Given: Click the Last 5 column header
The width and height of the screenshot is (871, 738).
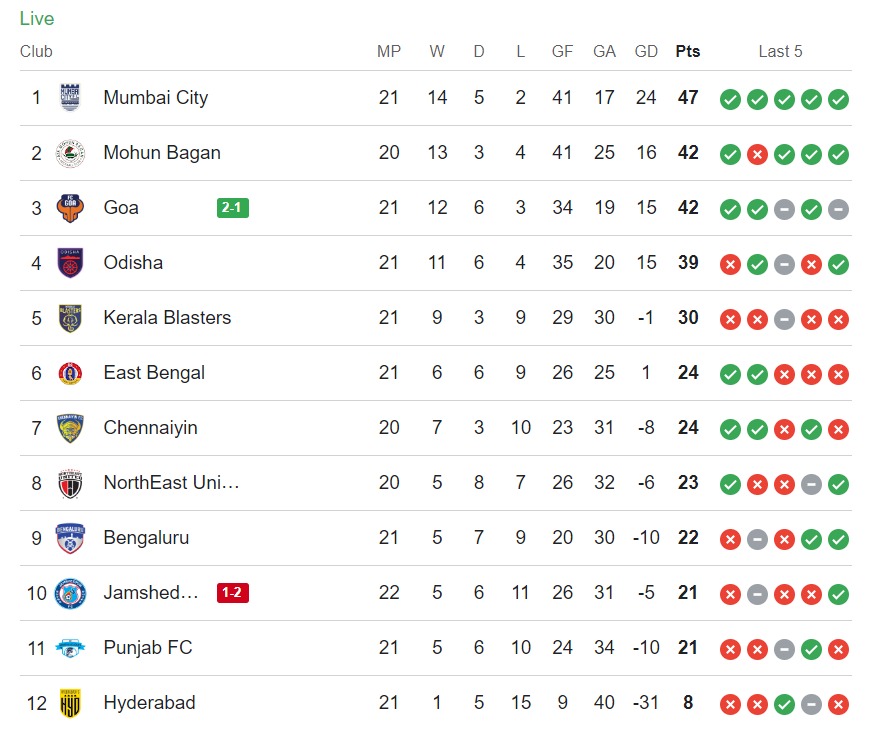Looking at the screenshot, I should (x=780, y=51).
